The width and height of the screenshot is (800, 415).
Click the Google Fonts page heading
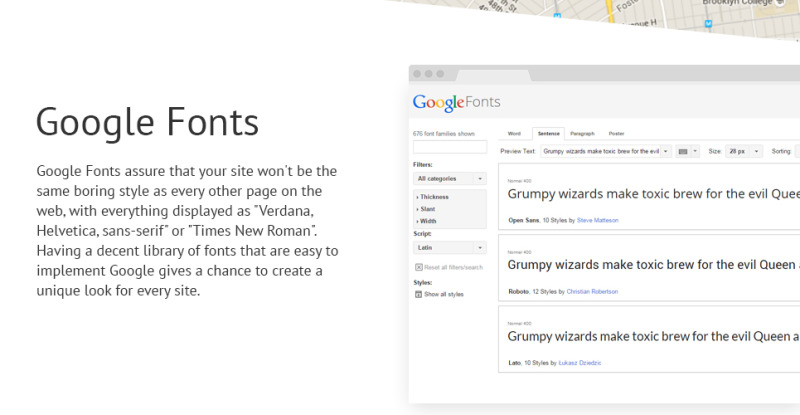[x=147, y=123]
